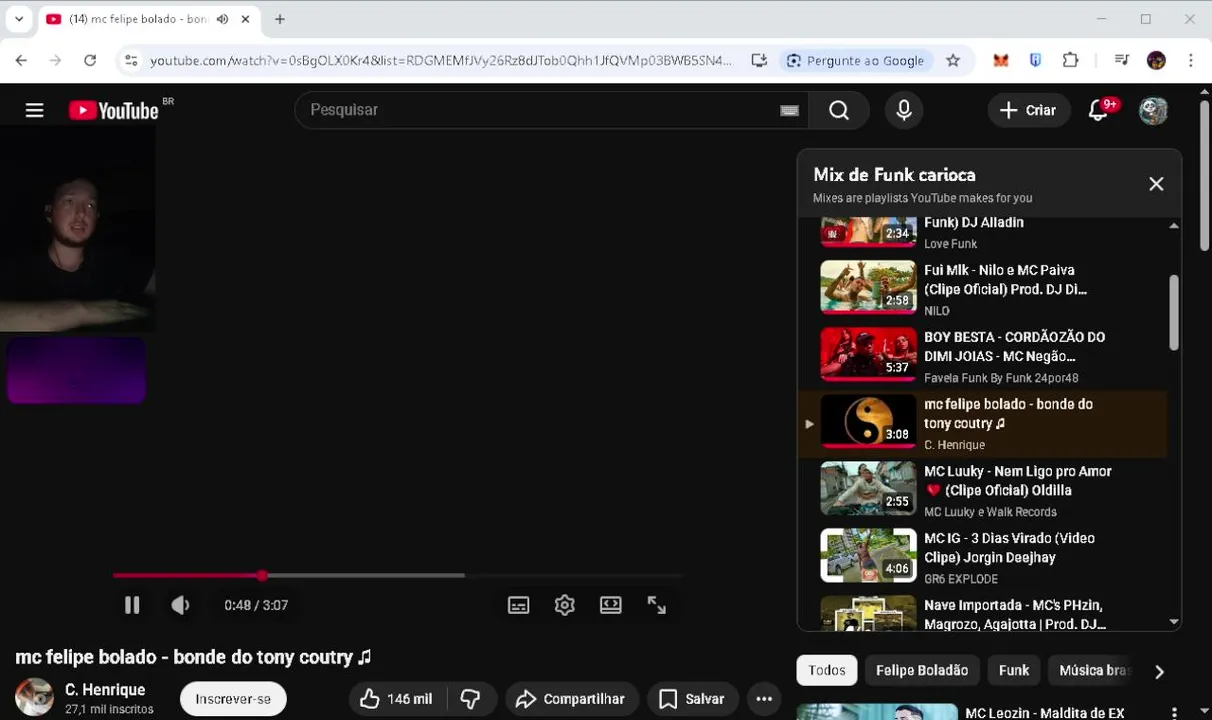1212x720 pixels.
Task: Mute the tab using speaker icon
Action: [x=222, y=19]
